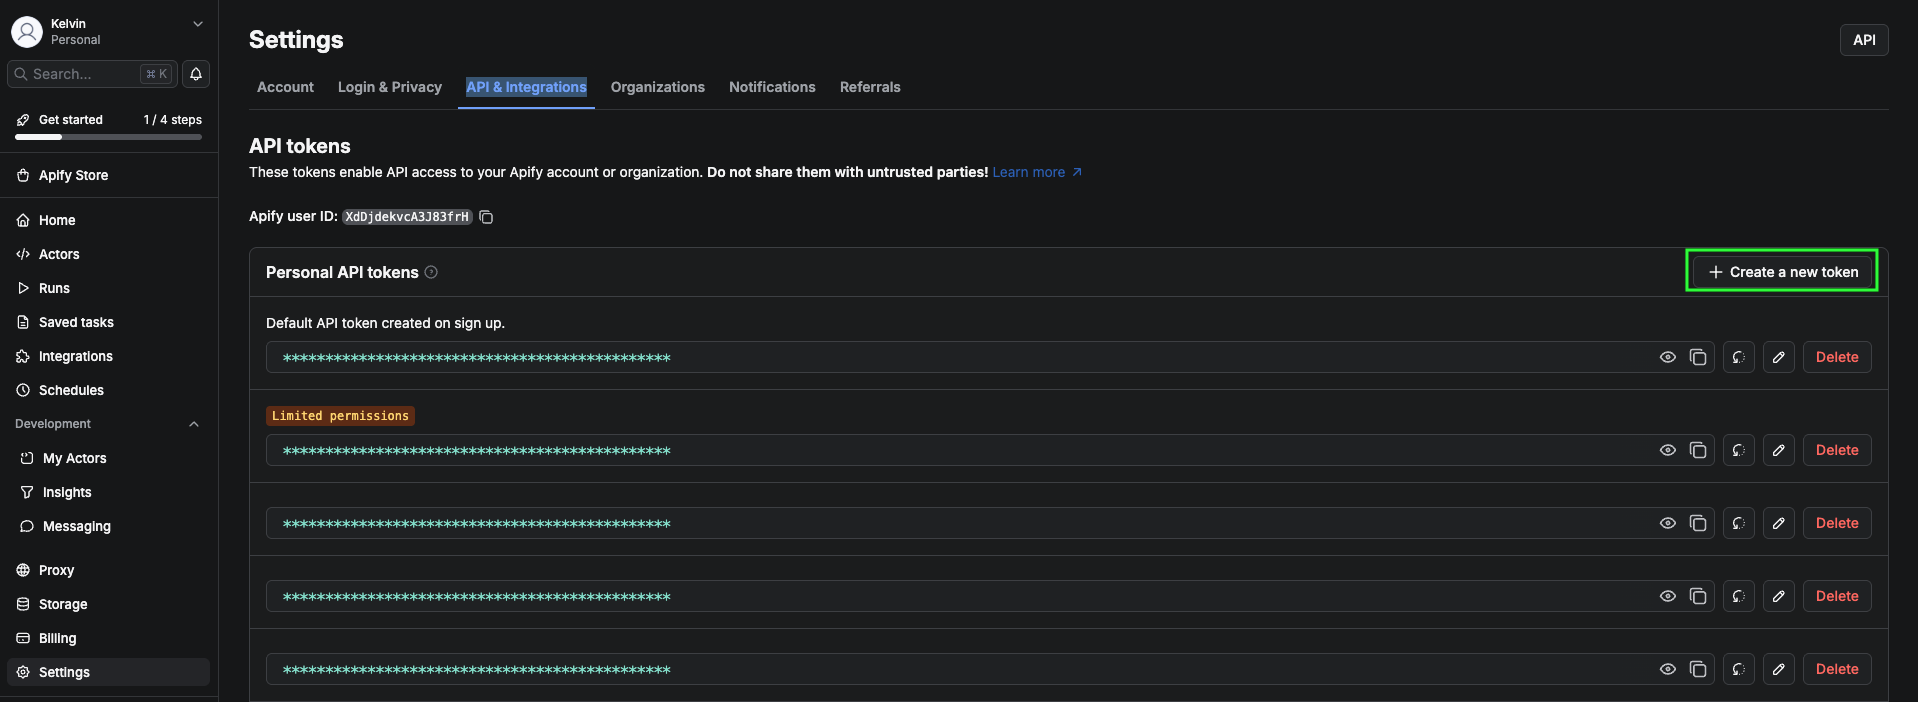Show the Limited permissions token value
This screenshot has height=702, width=1918.
click(x=1668, y=450)
